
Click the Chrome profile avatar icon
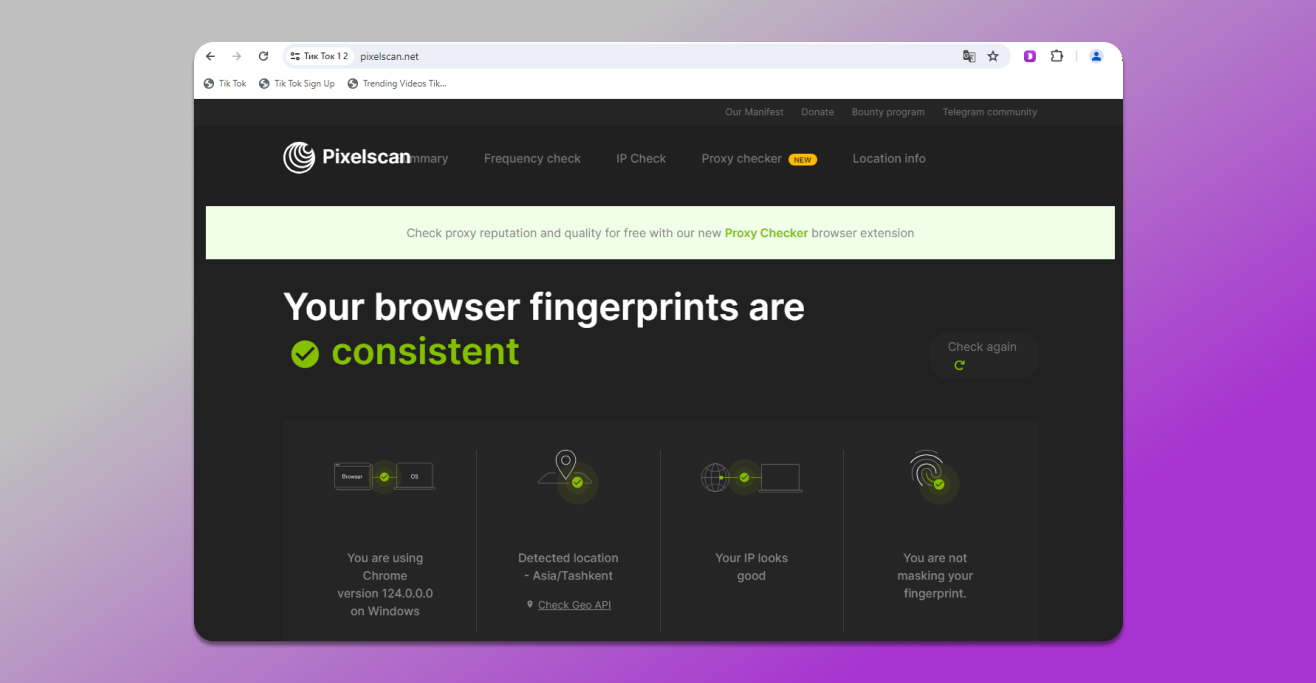1096,56
